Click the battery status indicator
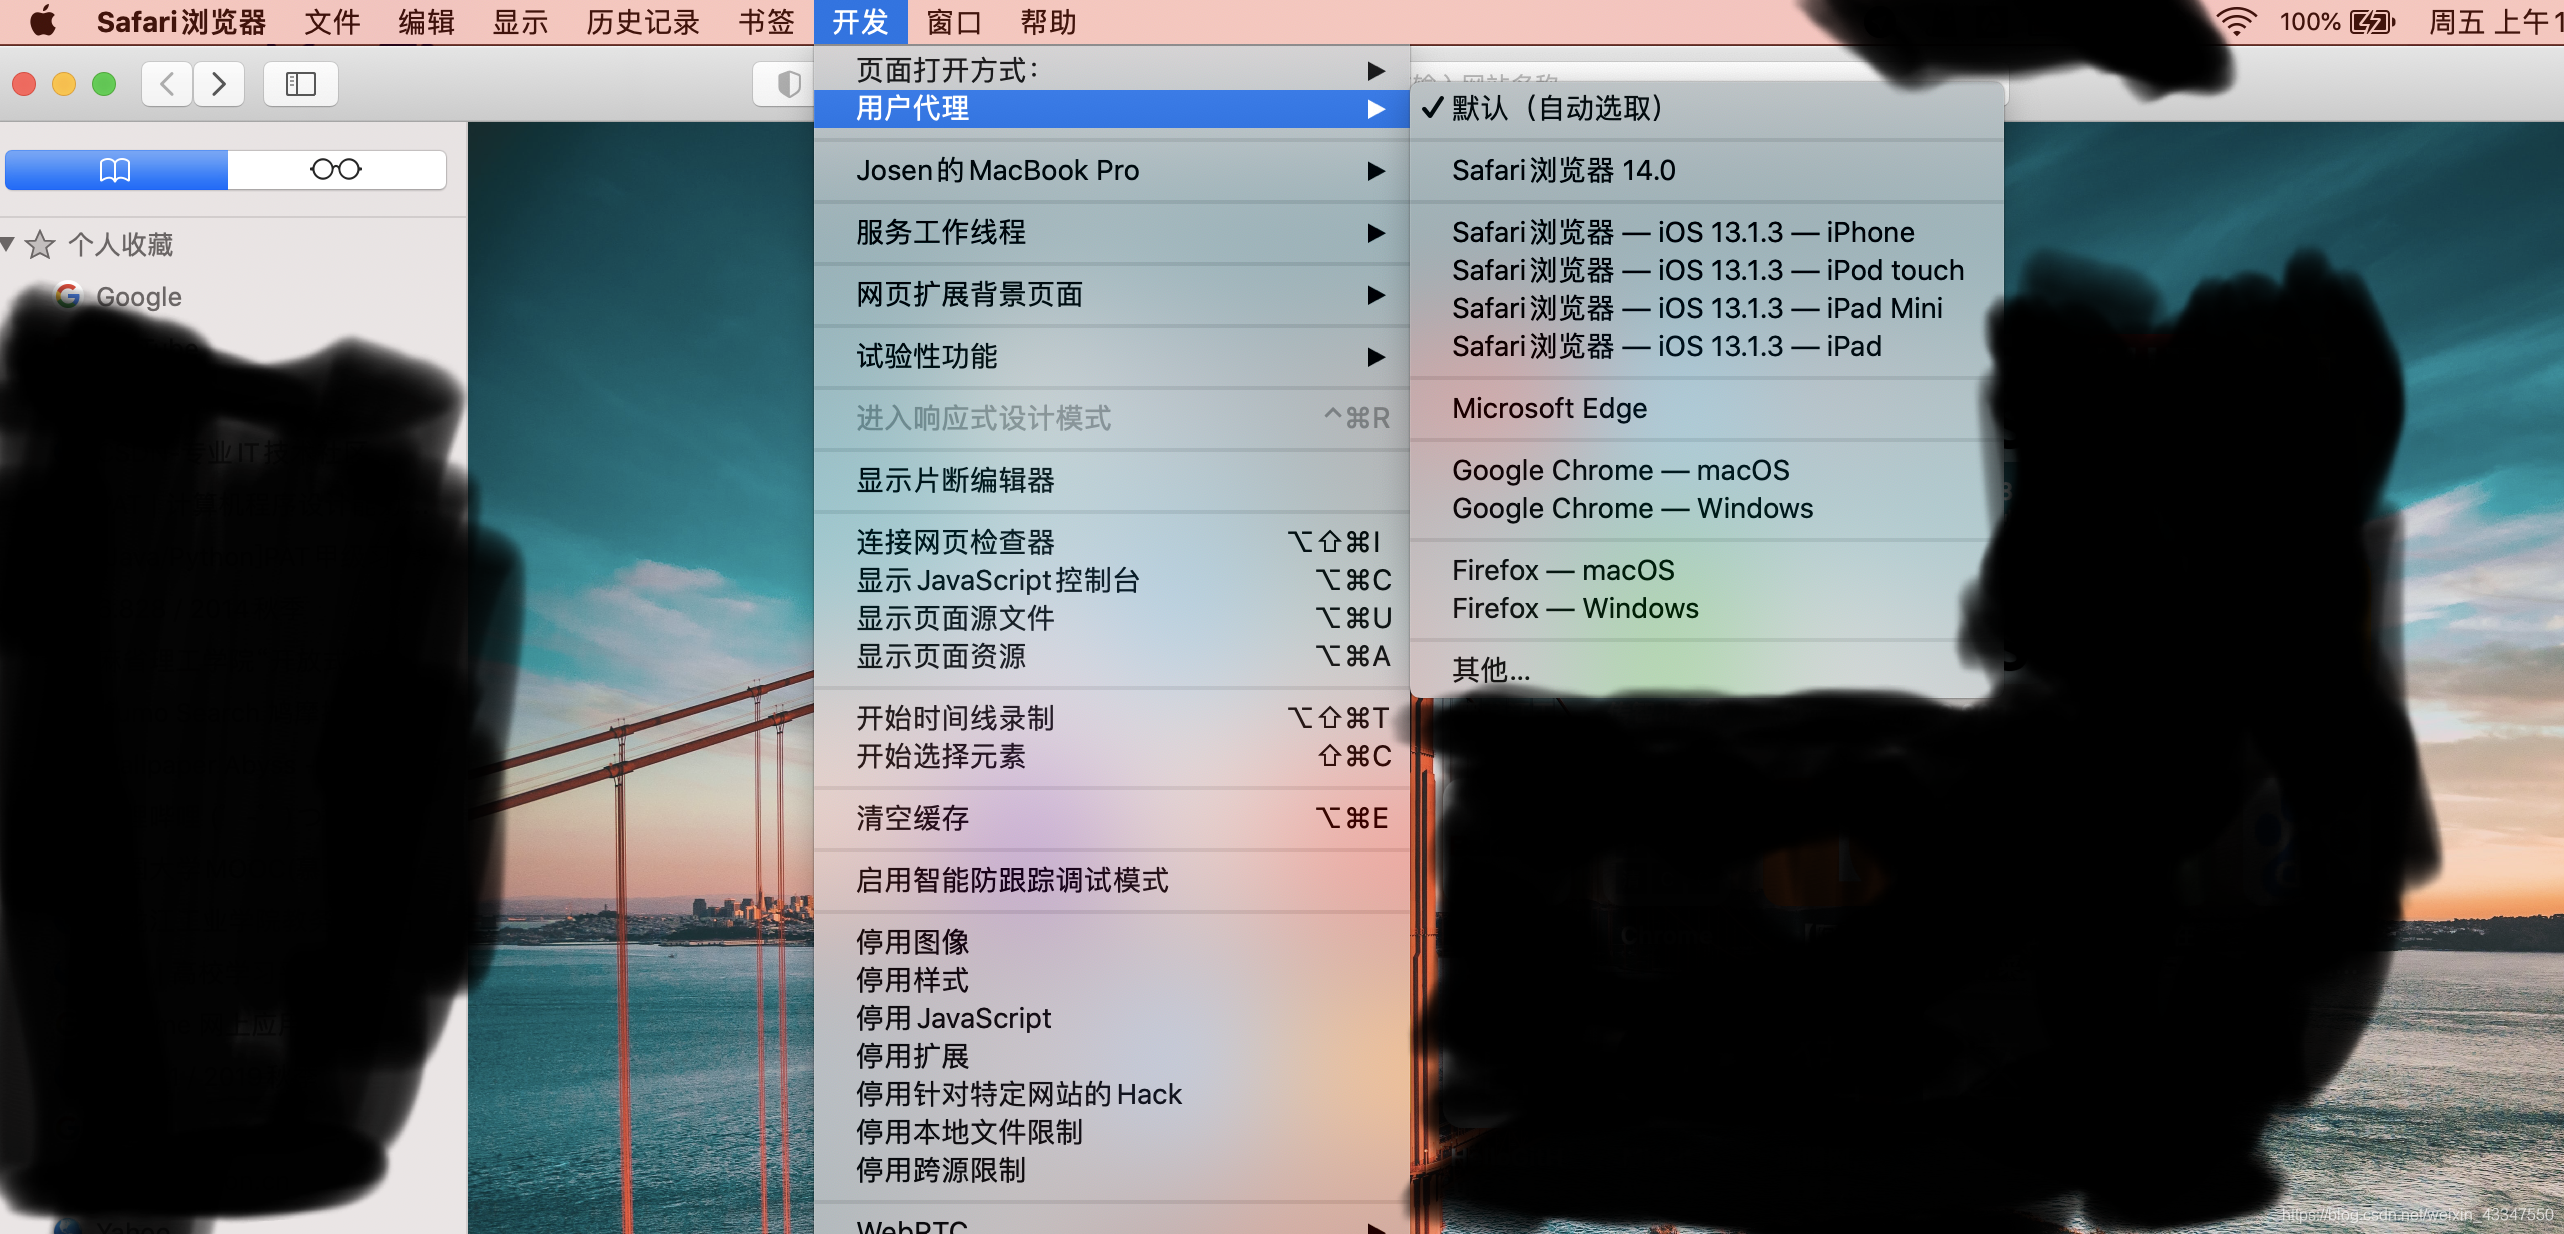This screenshot has width=2564, height=1234. click(2372, 21)
